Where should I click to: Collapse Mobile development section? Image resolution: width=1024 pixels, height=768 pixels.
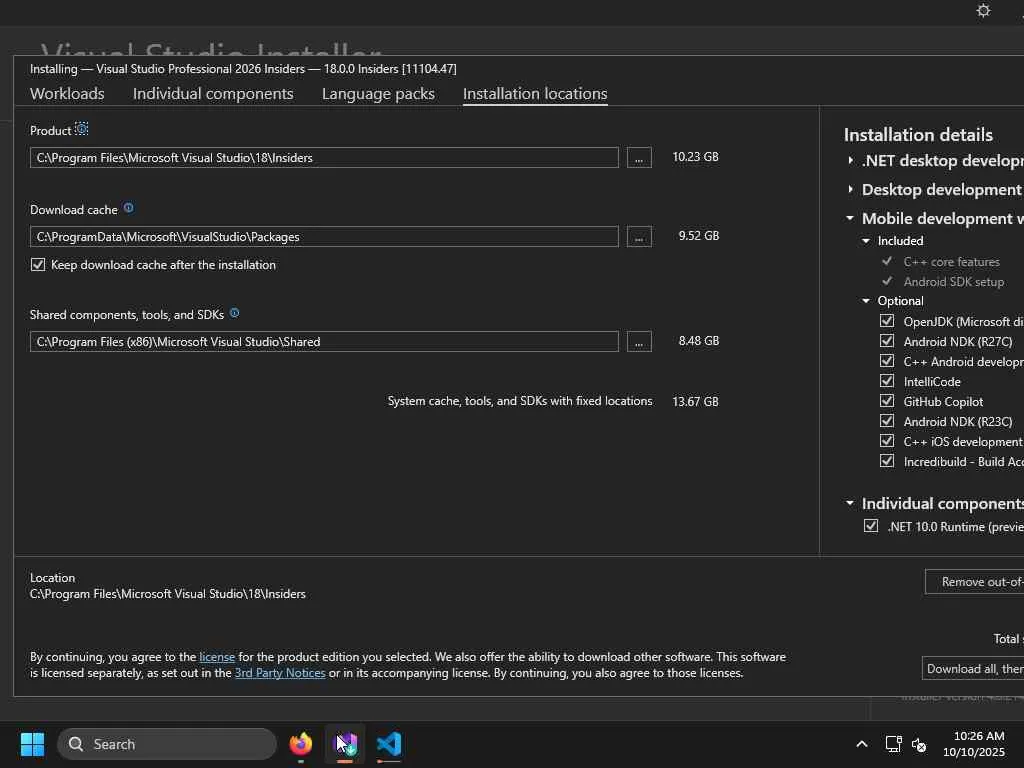[x=850, y=218]
